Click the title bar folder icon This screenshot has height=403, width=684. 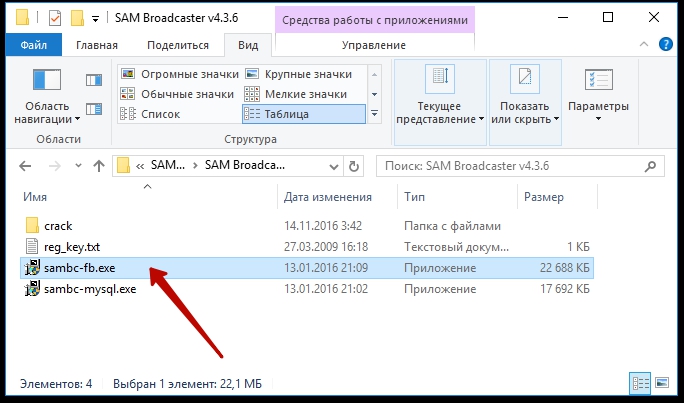[x=22, y=18]
